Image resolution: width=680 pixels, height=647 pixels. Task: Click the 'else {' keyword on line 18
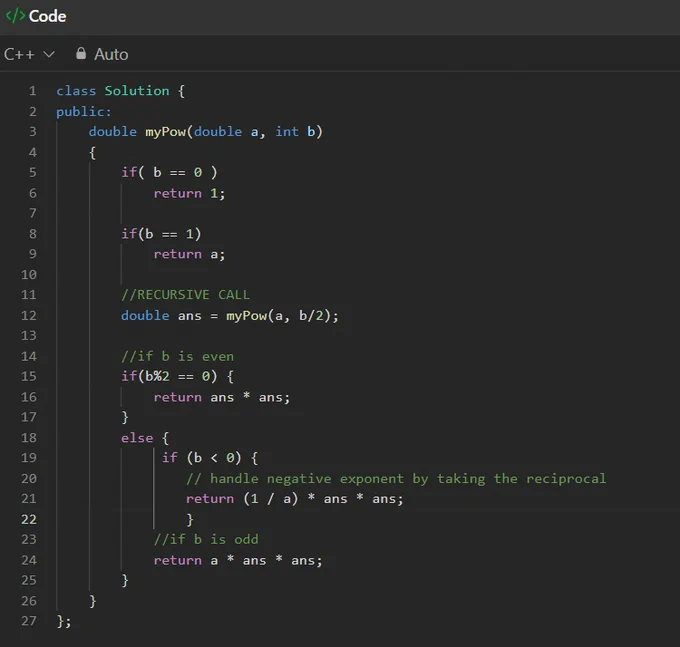[x=145, y=438]
